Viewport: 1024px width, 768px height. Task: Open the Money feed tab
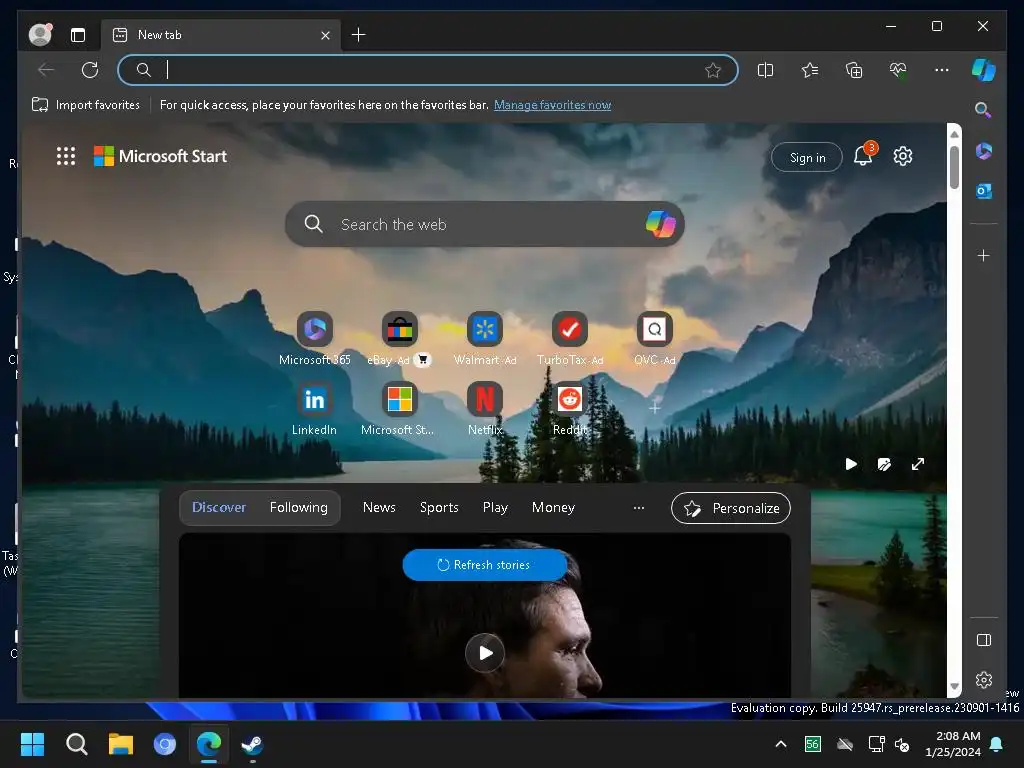point(553,507)
